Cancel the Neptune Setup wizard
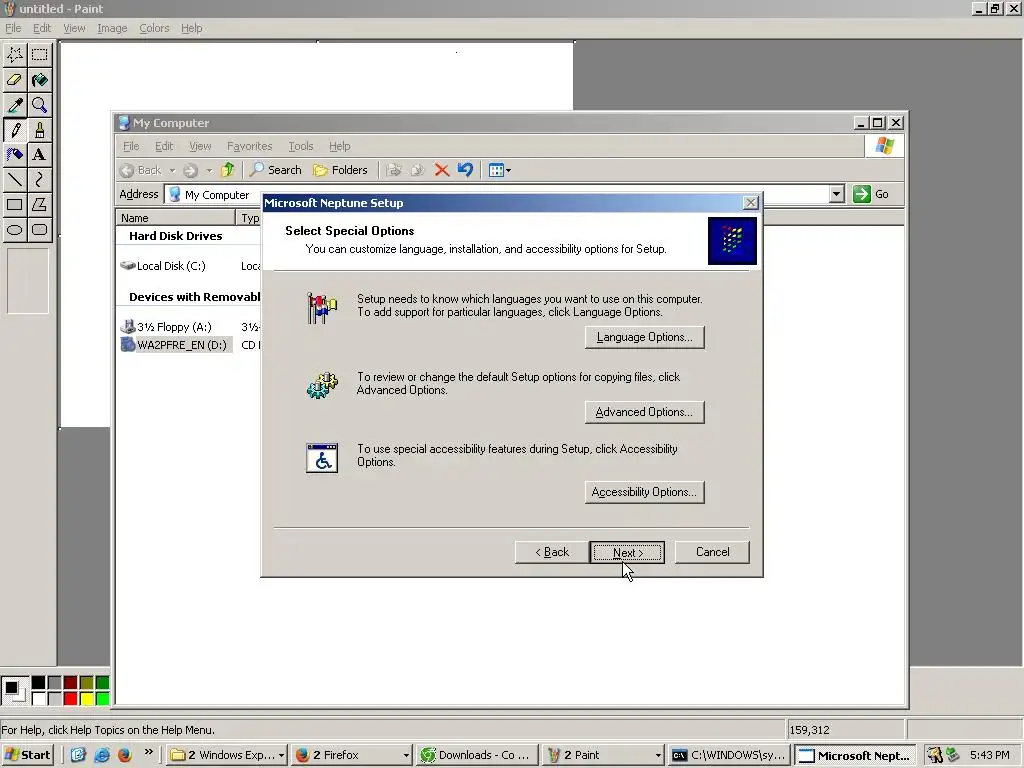The width and height of the screenshot is (1024, 768). (712, 552)
